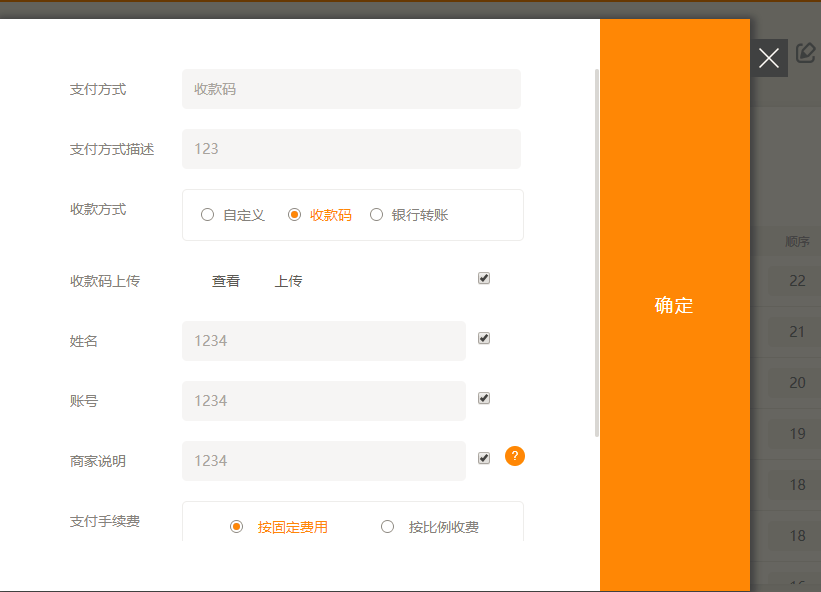Select the 收款码 radio option
Image resolution: width=821 pixels, height=592 pixels.
pyautogui.click(x=295, y=215)
